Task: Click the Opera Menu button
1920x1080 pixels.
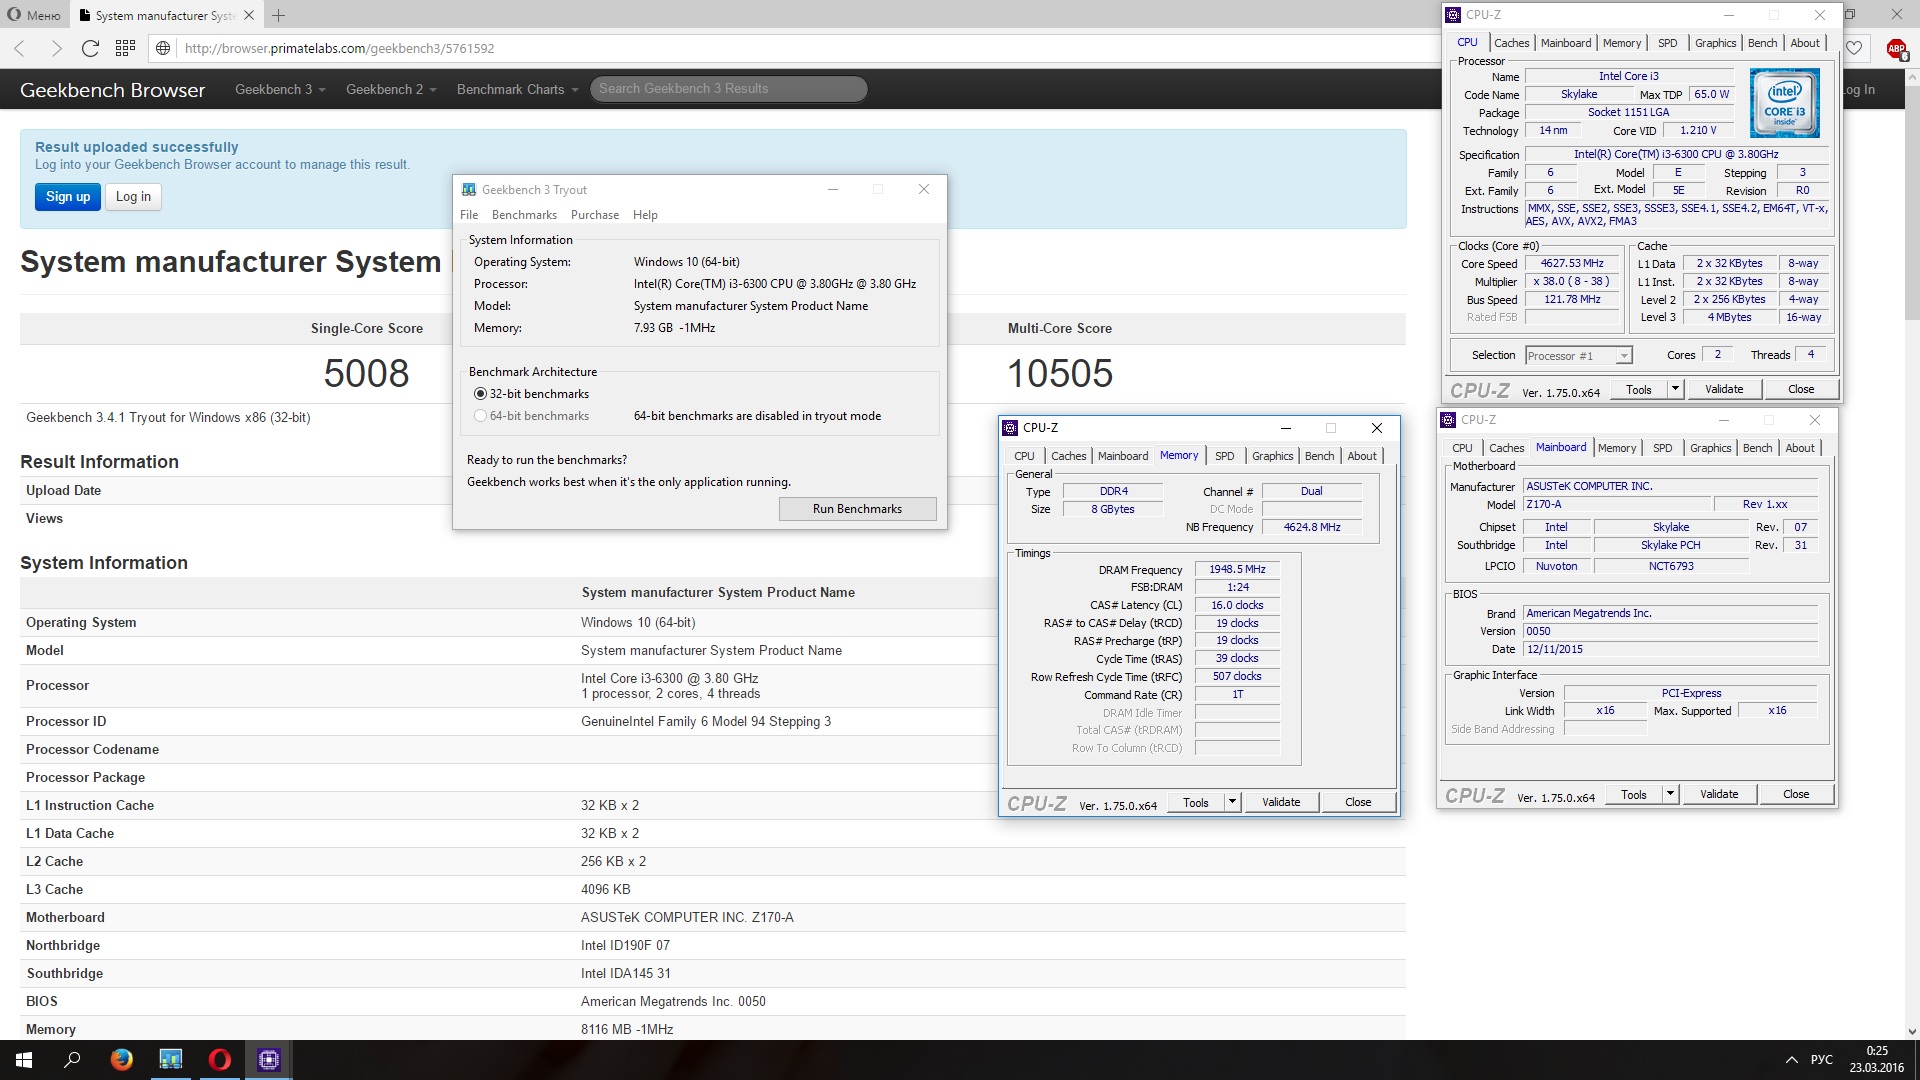Action: coord(34,15)
